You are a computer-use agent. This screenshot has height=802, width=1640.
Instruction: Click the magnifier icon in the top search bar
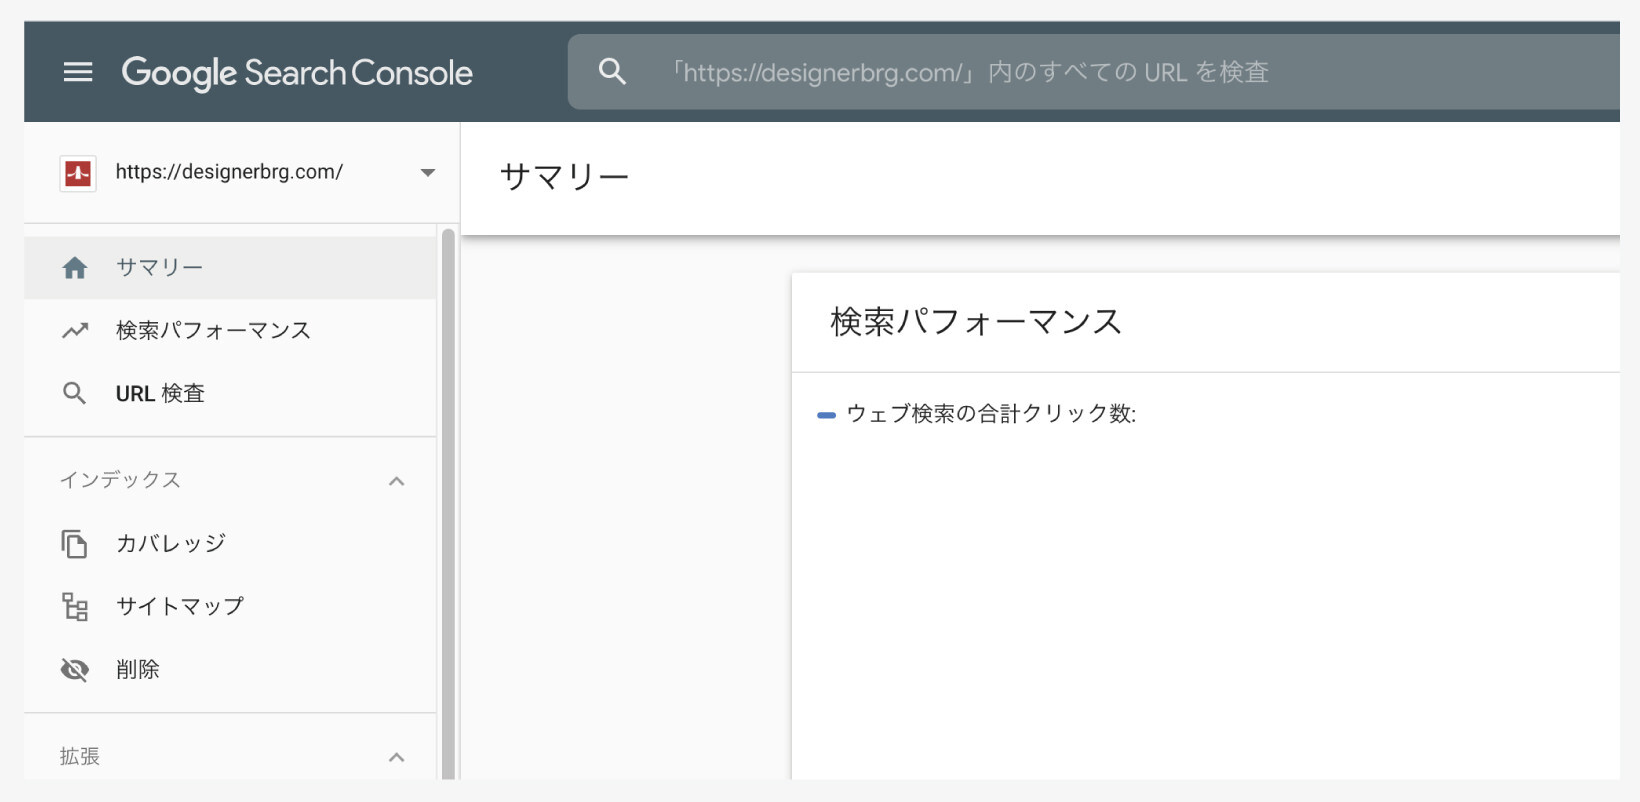click(612, 72)
